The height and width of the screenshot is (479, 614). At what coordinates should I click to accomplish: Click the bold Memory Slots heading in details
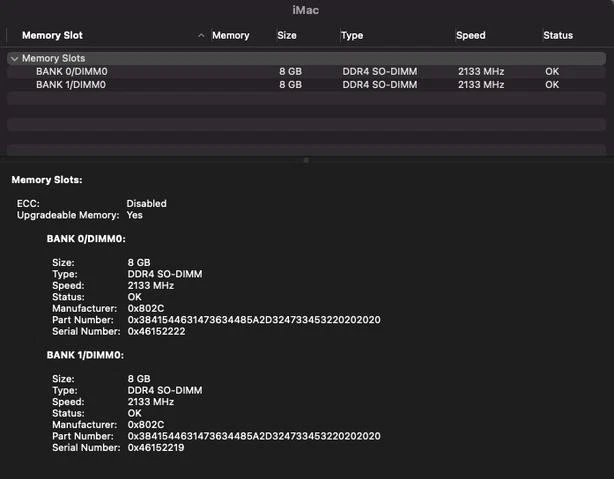(46, 180)
